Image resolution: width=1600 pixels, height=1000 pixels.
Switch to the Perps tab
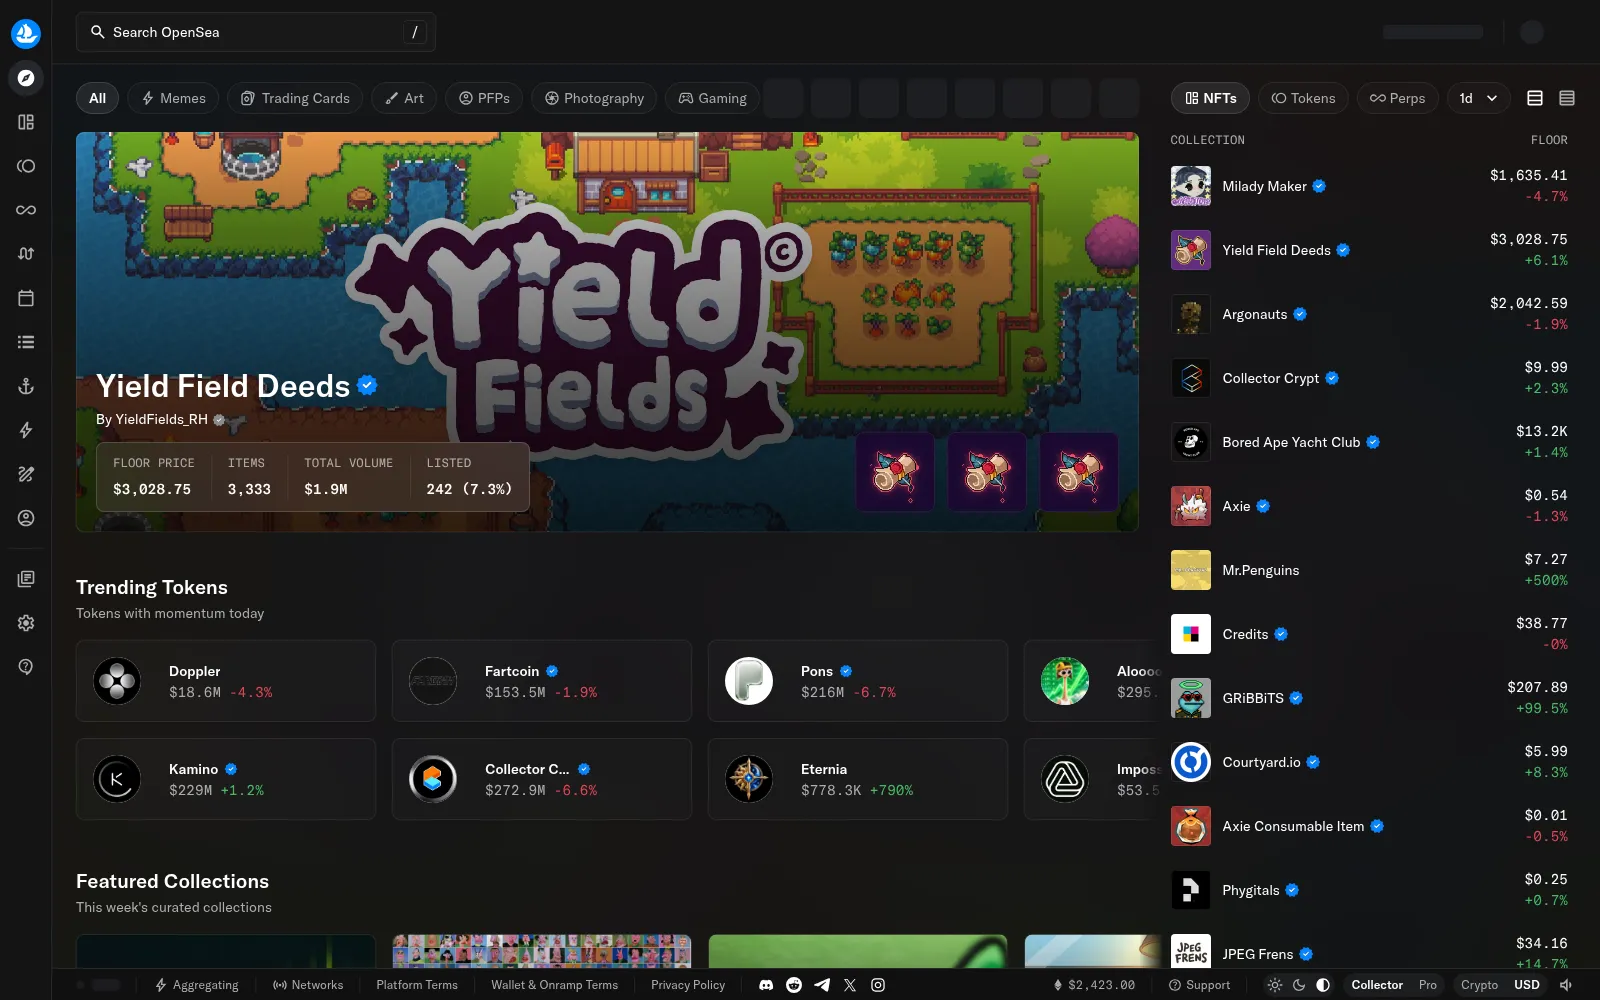coord(1397,98)
